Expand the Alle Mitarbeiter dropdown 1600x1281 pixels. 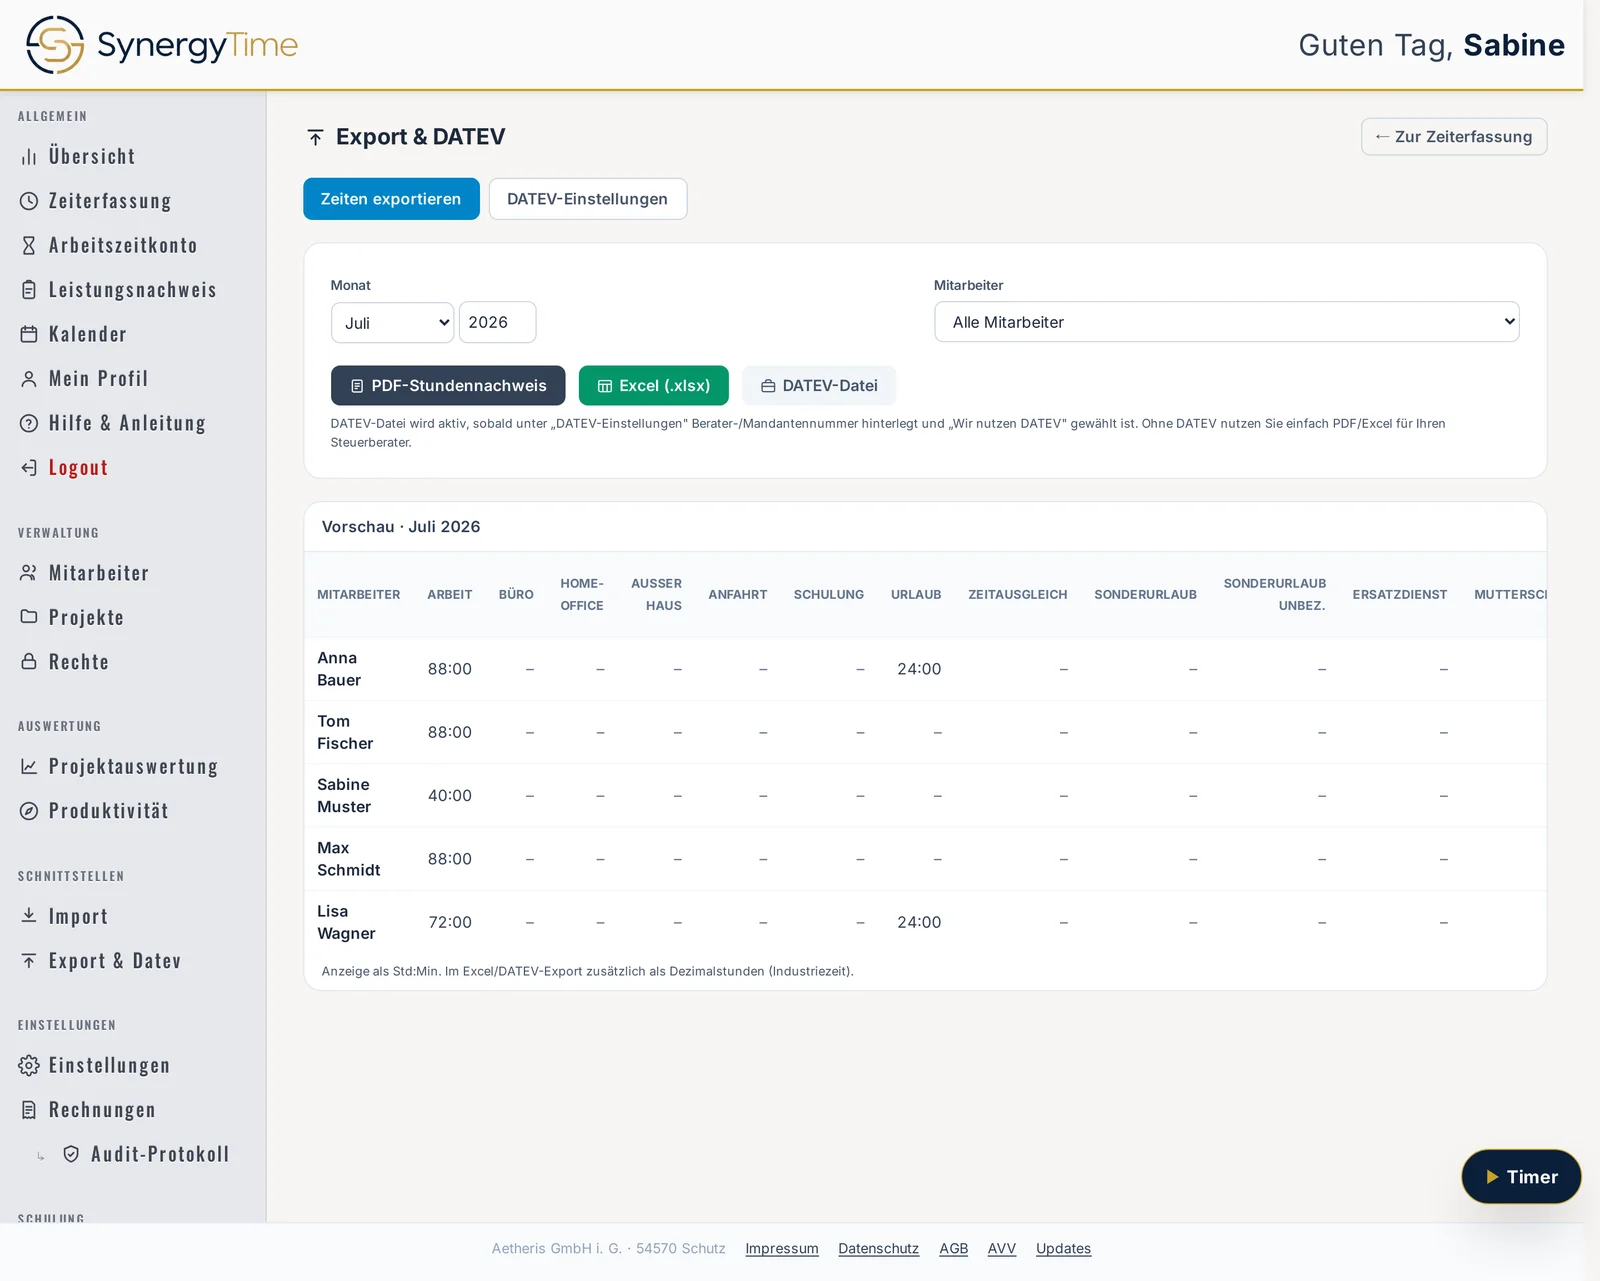click(x=1226, y=322)
